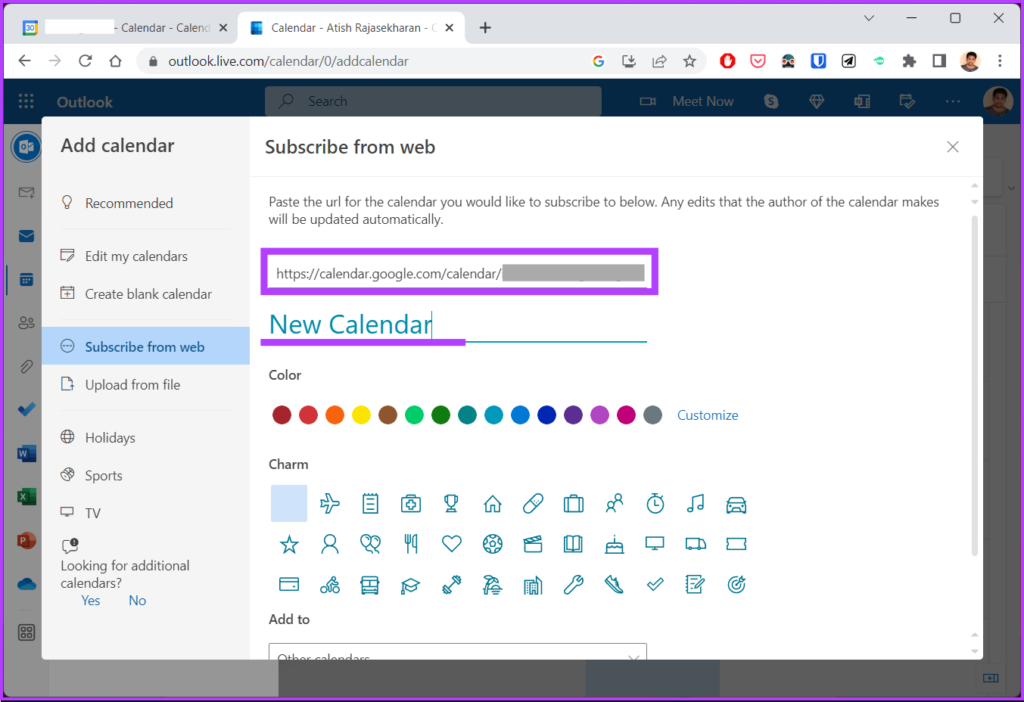Screen dimensions: 1024x702
Task: Select the bicycle charm icon
Action: pos(330,584)
